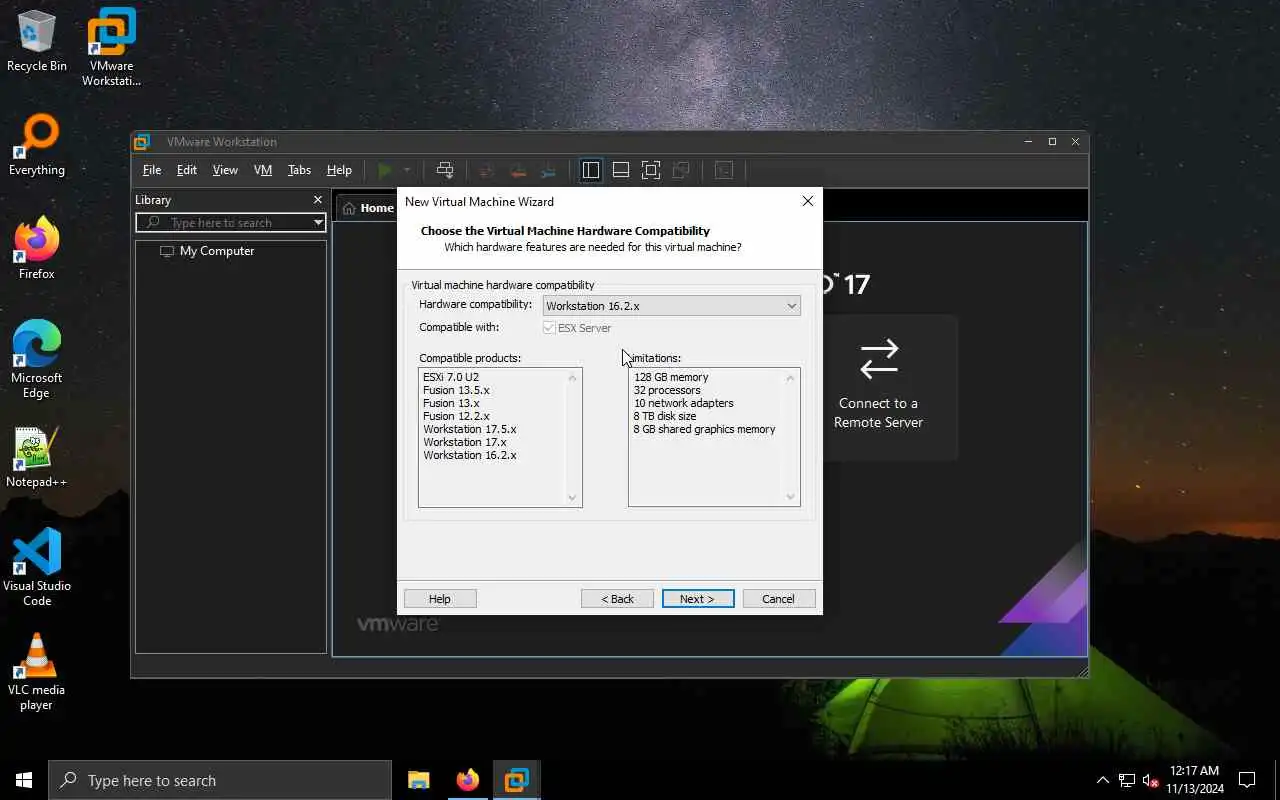Screen dimensions: 1280x800
Task: Click 32 processors in Limitations list
Action: pos(667,390)
